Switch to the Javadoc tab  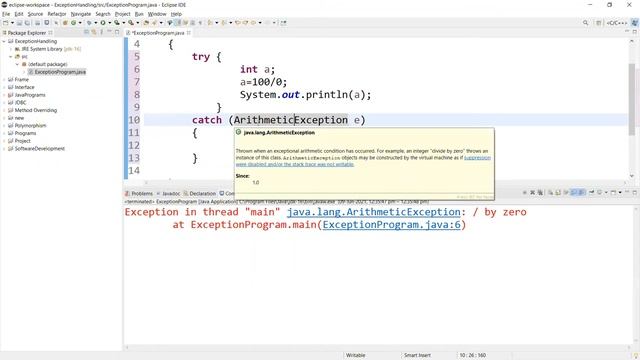tap(169, 193)
